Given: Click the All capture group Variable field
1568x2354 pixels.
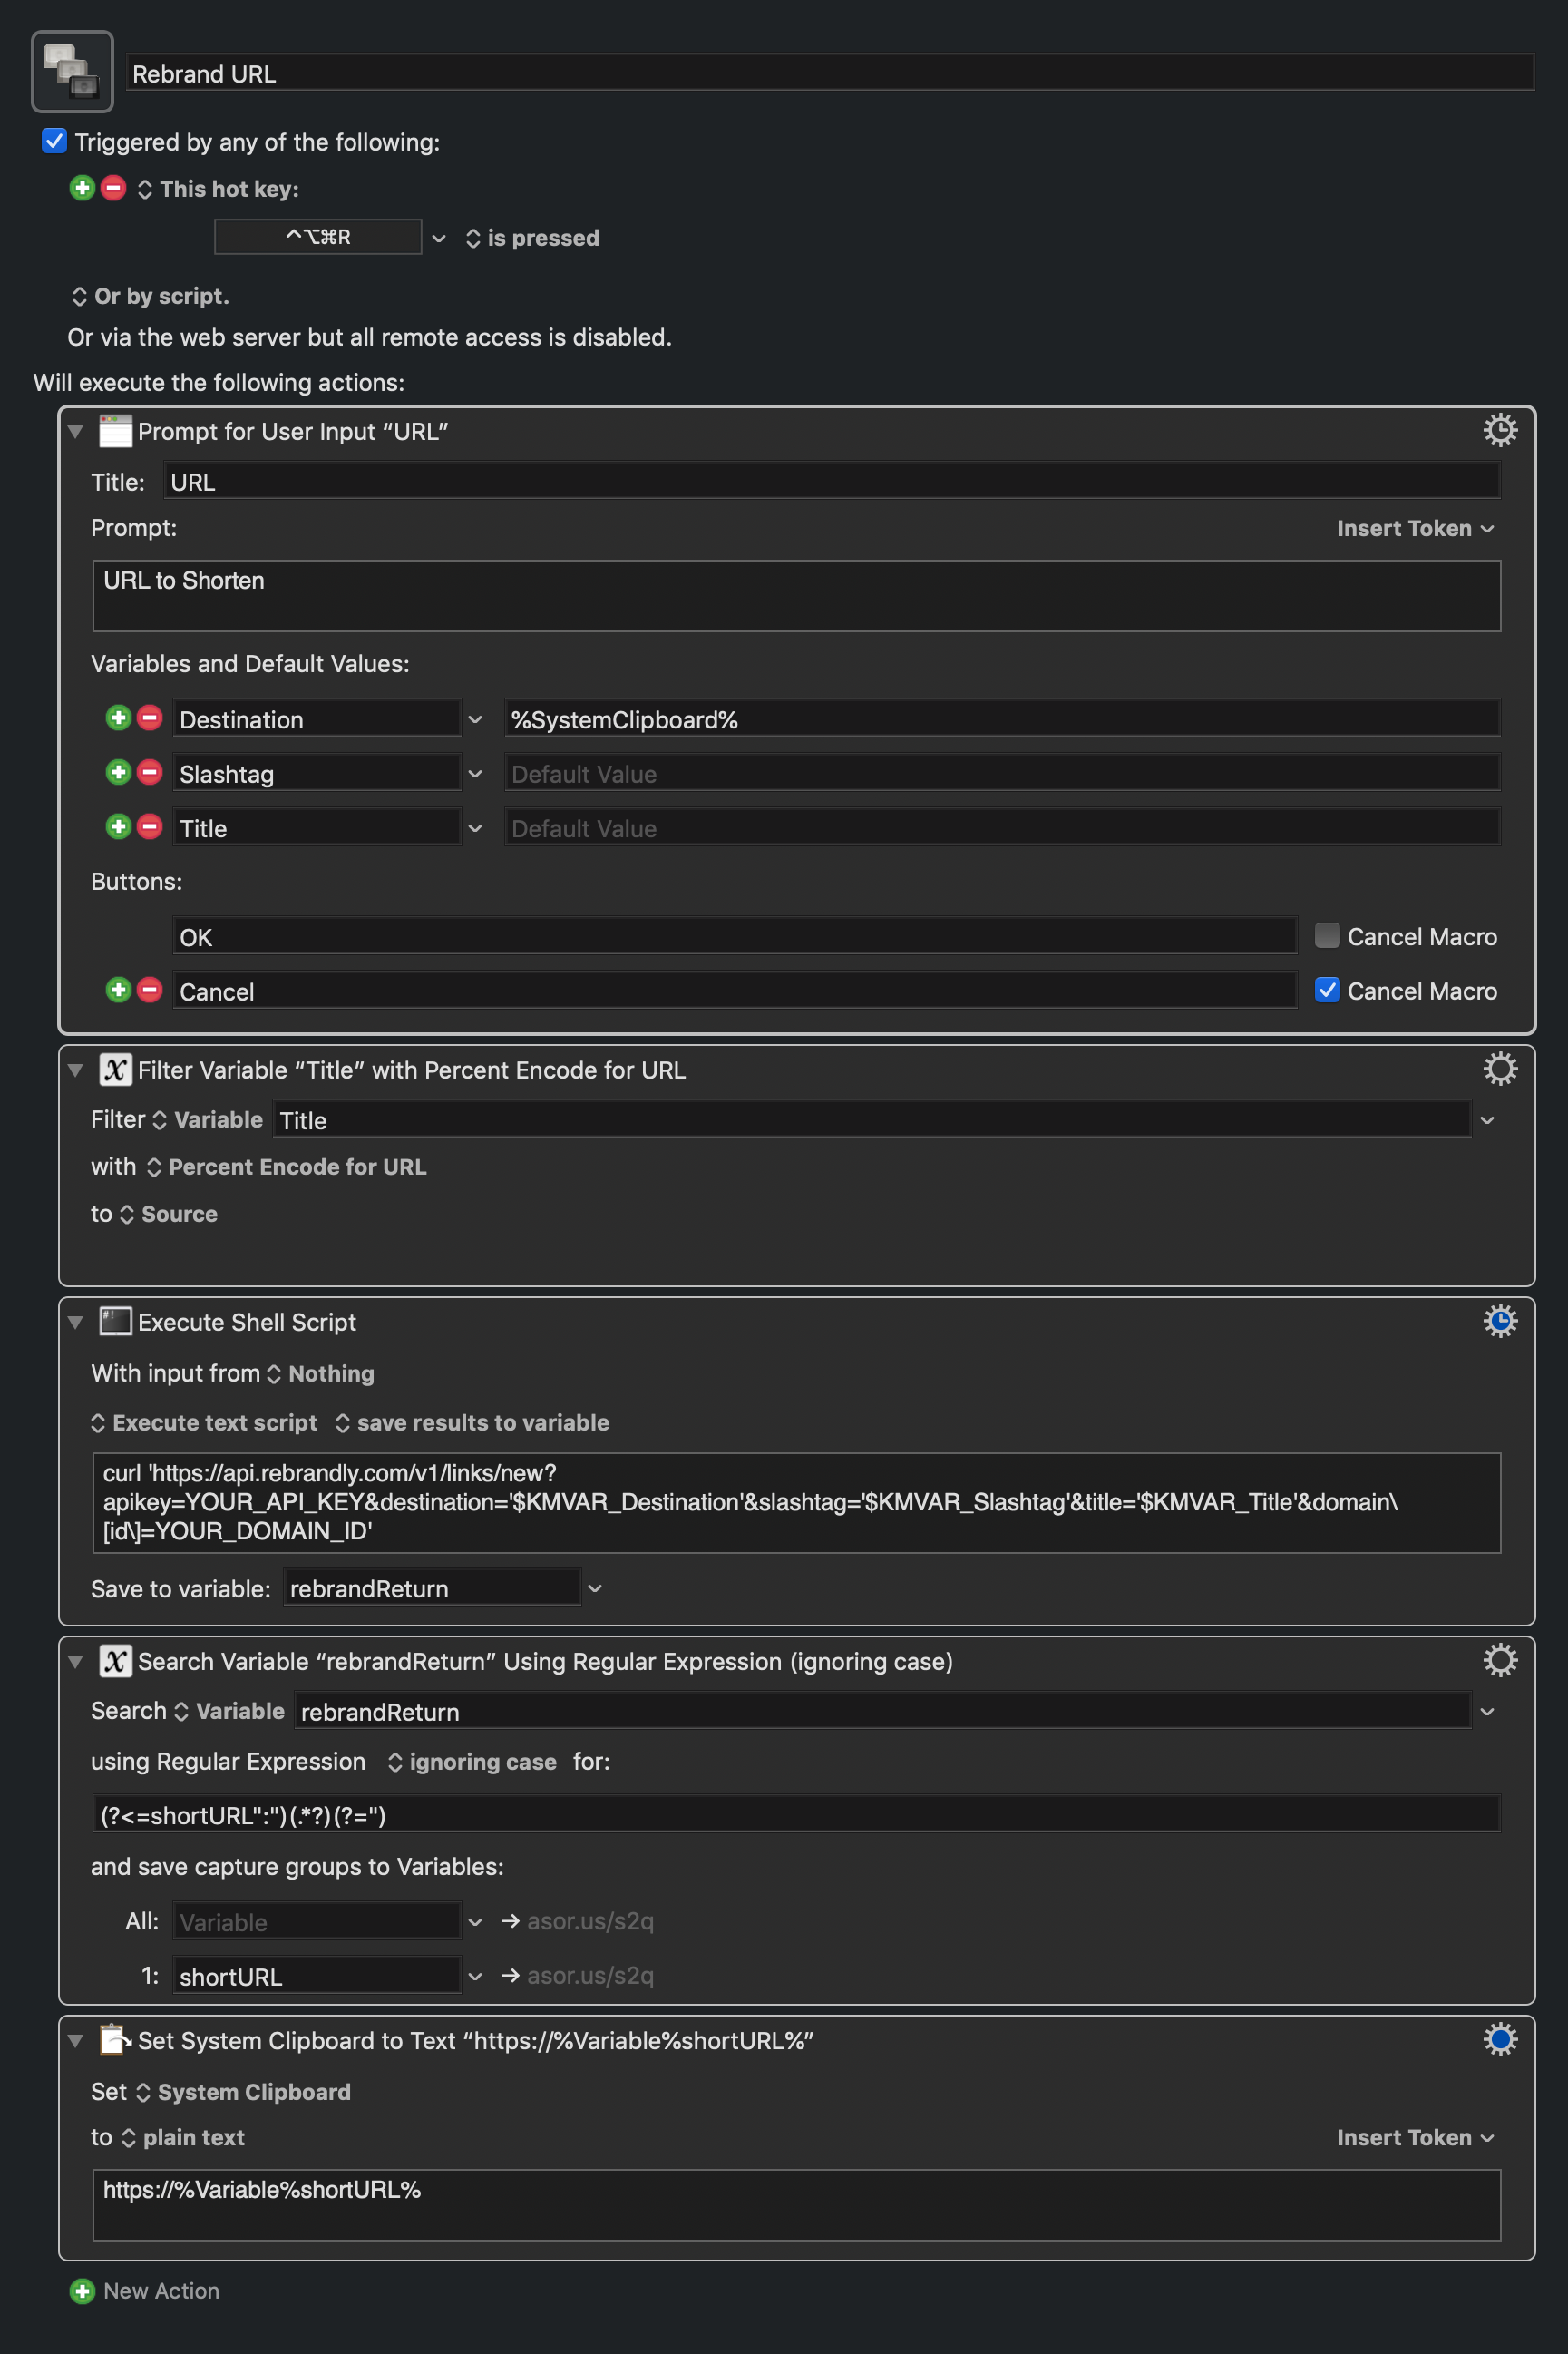Looking at the screenshot, I should click(x=317, y=1922).
